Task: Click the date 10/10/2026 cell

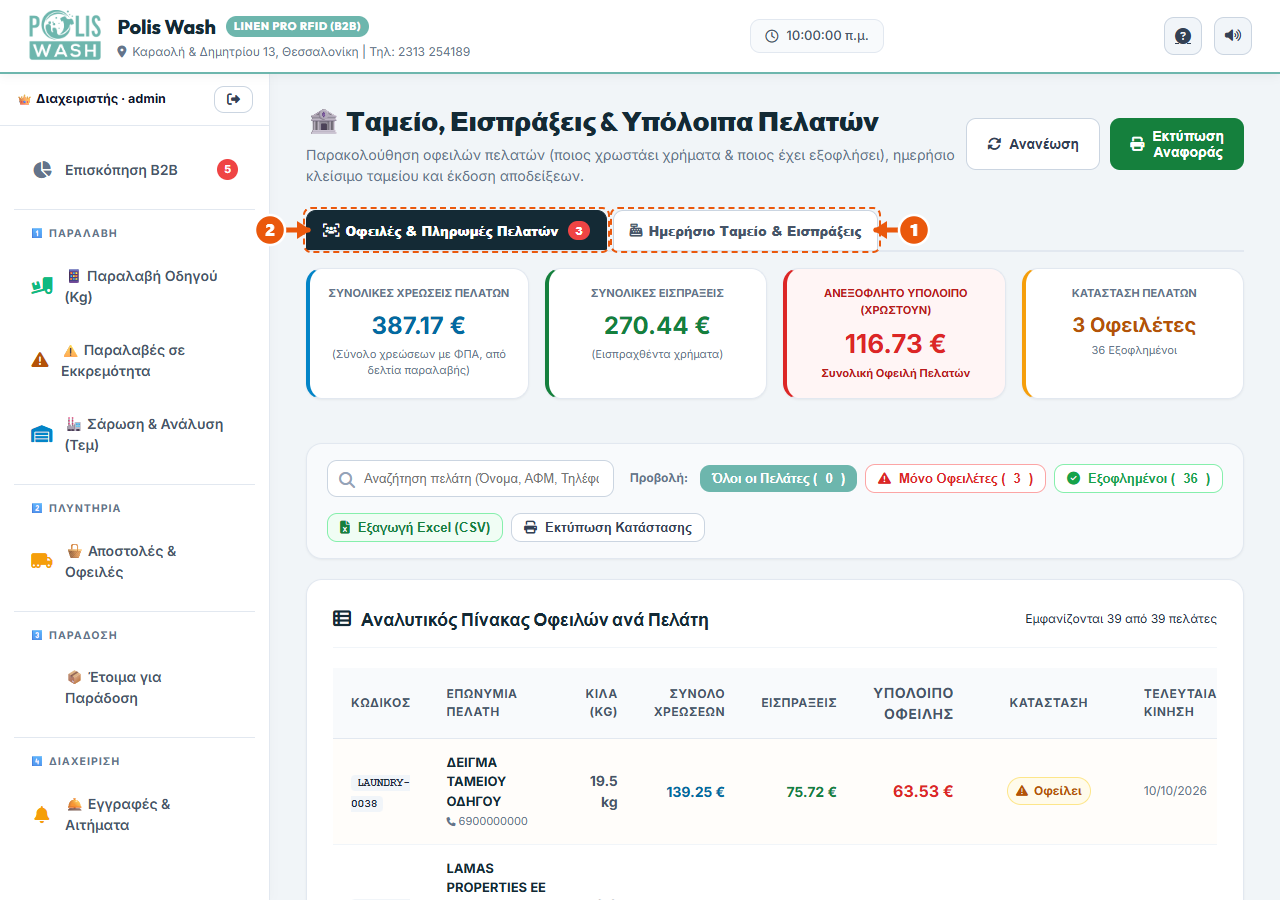Action: coord(1175,791)
